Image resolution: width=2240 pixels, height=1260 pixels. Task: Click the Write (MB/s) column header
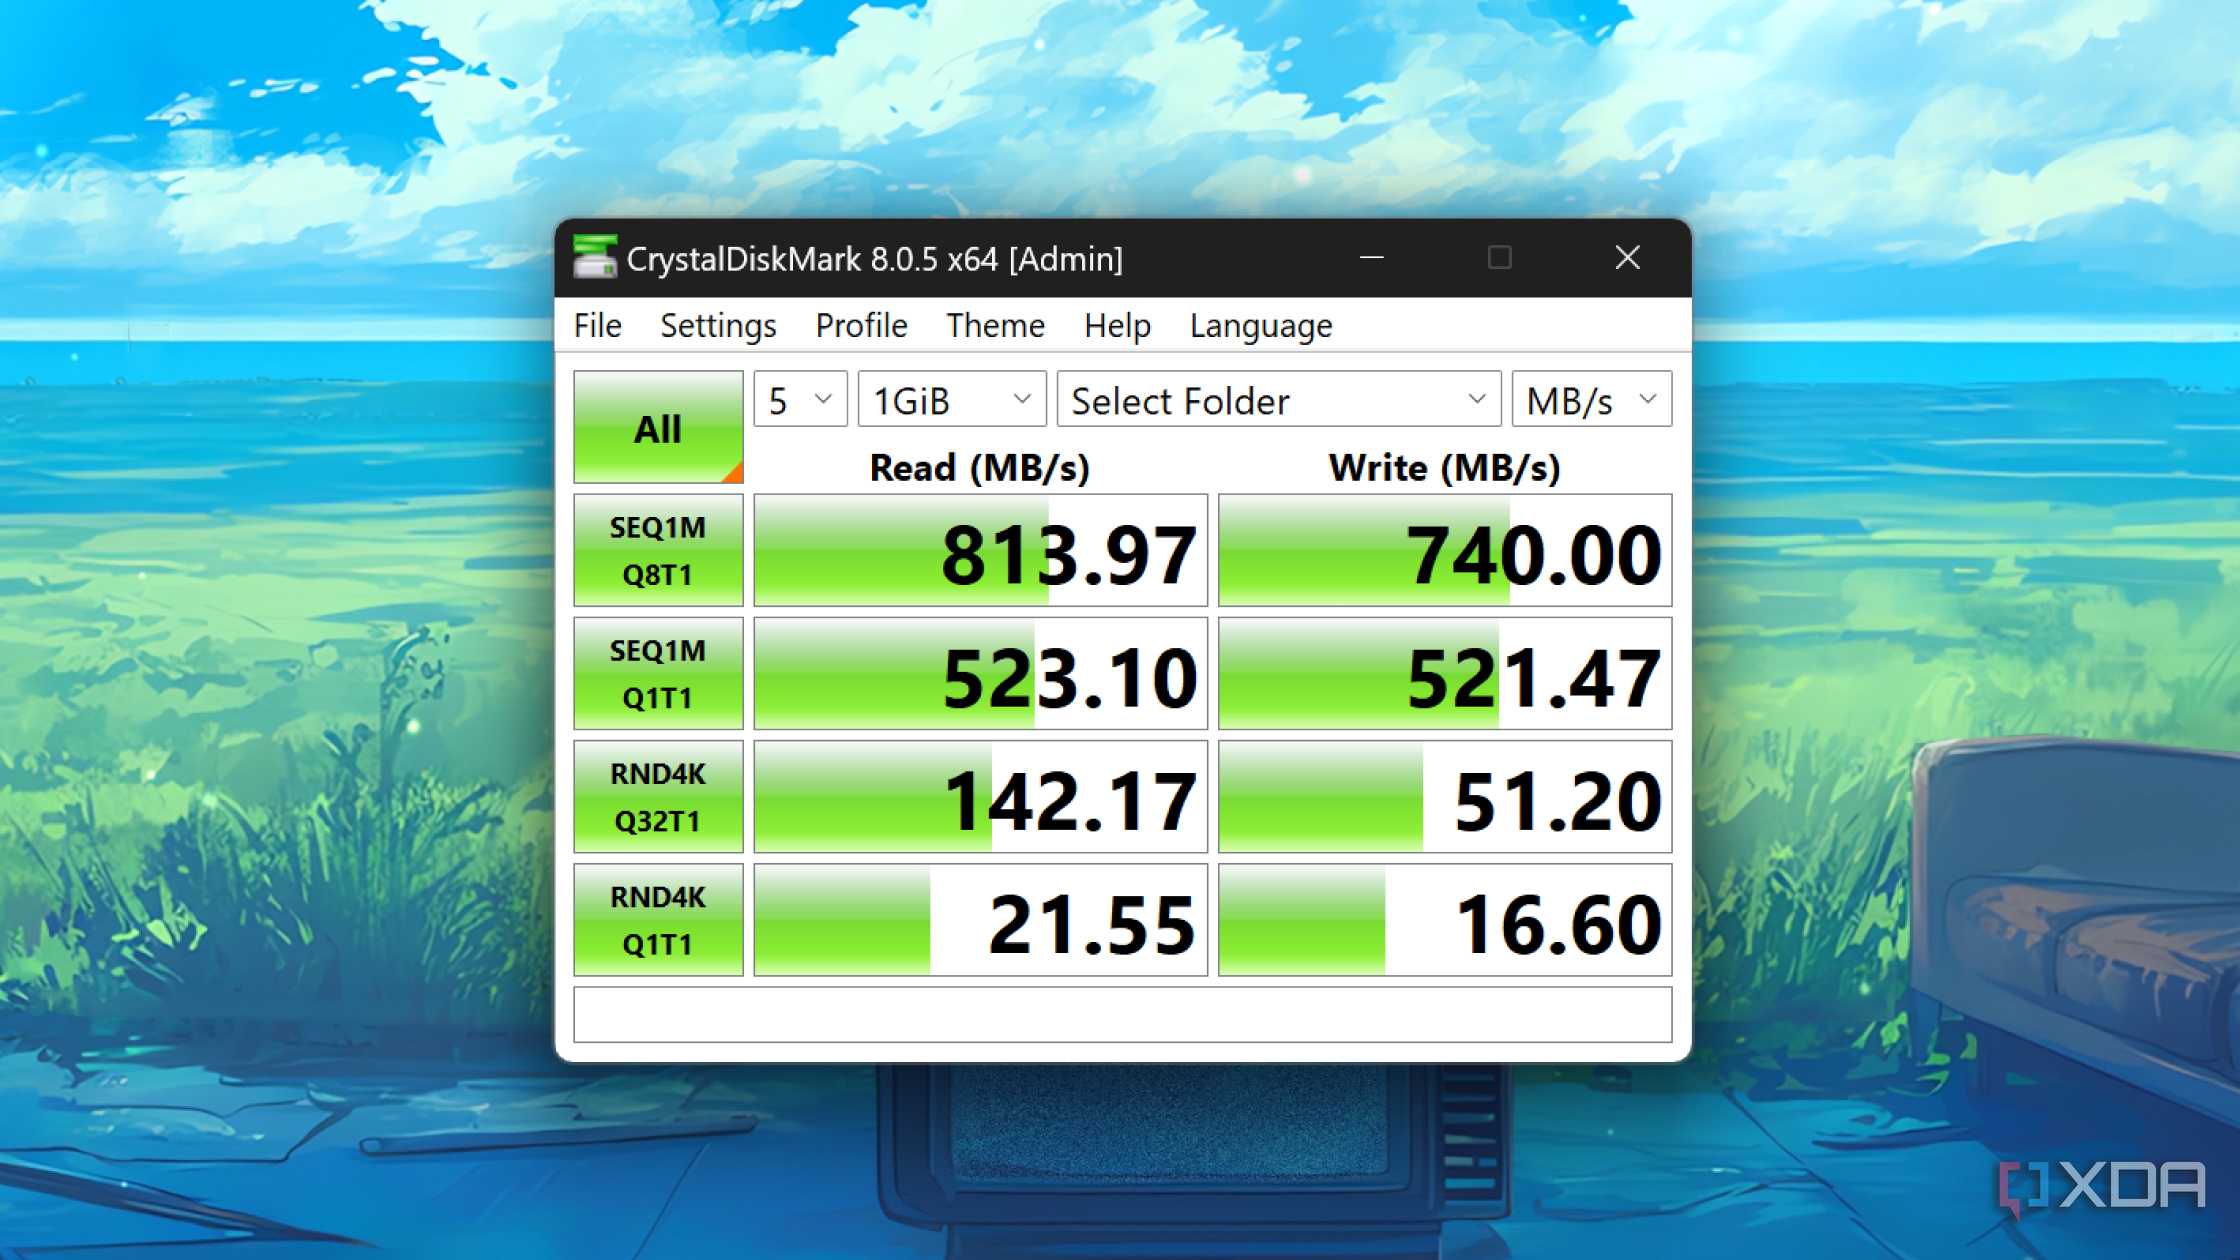1445,468
